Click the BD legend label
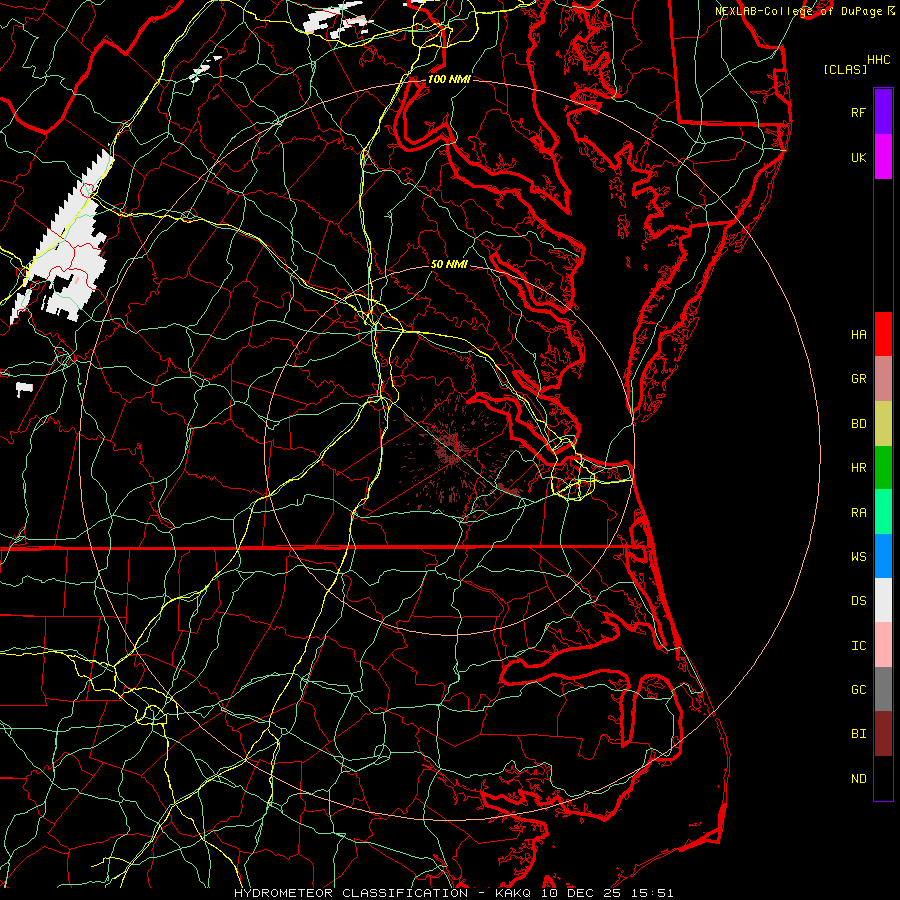Image resolution: width=900 pixels, height=900 pixels. [x=858, y=424]
